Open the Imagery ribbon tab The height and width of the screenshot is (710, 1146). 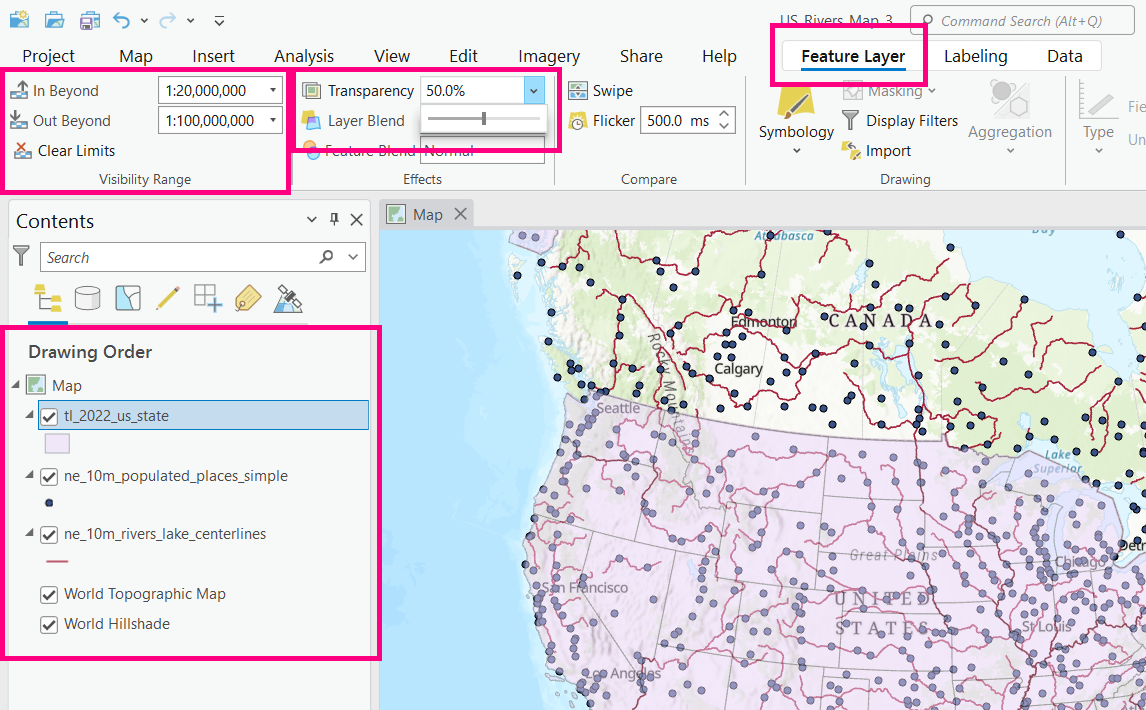tap(548, 56)
